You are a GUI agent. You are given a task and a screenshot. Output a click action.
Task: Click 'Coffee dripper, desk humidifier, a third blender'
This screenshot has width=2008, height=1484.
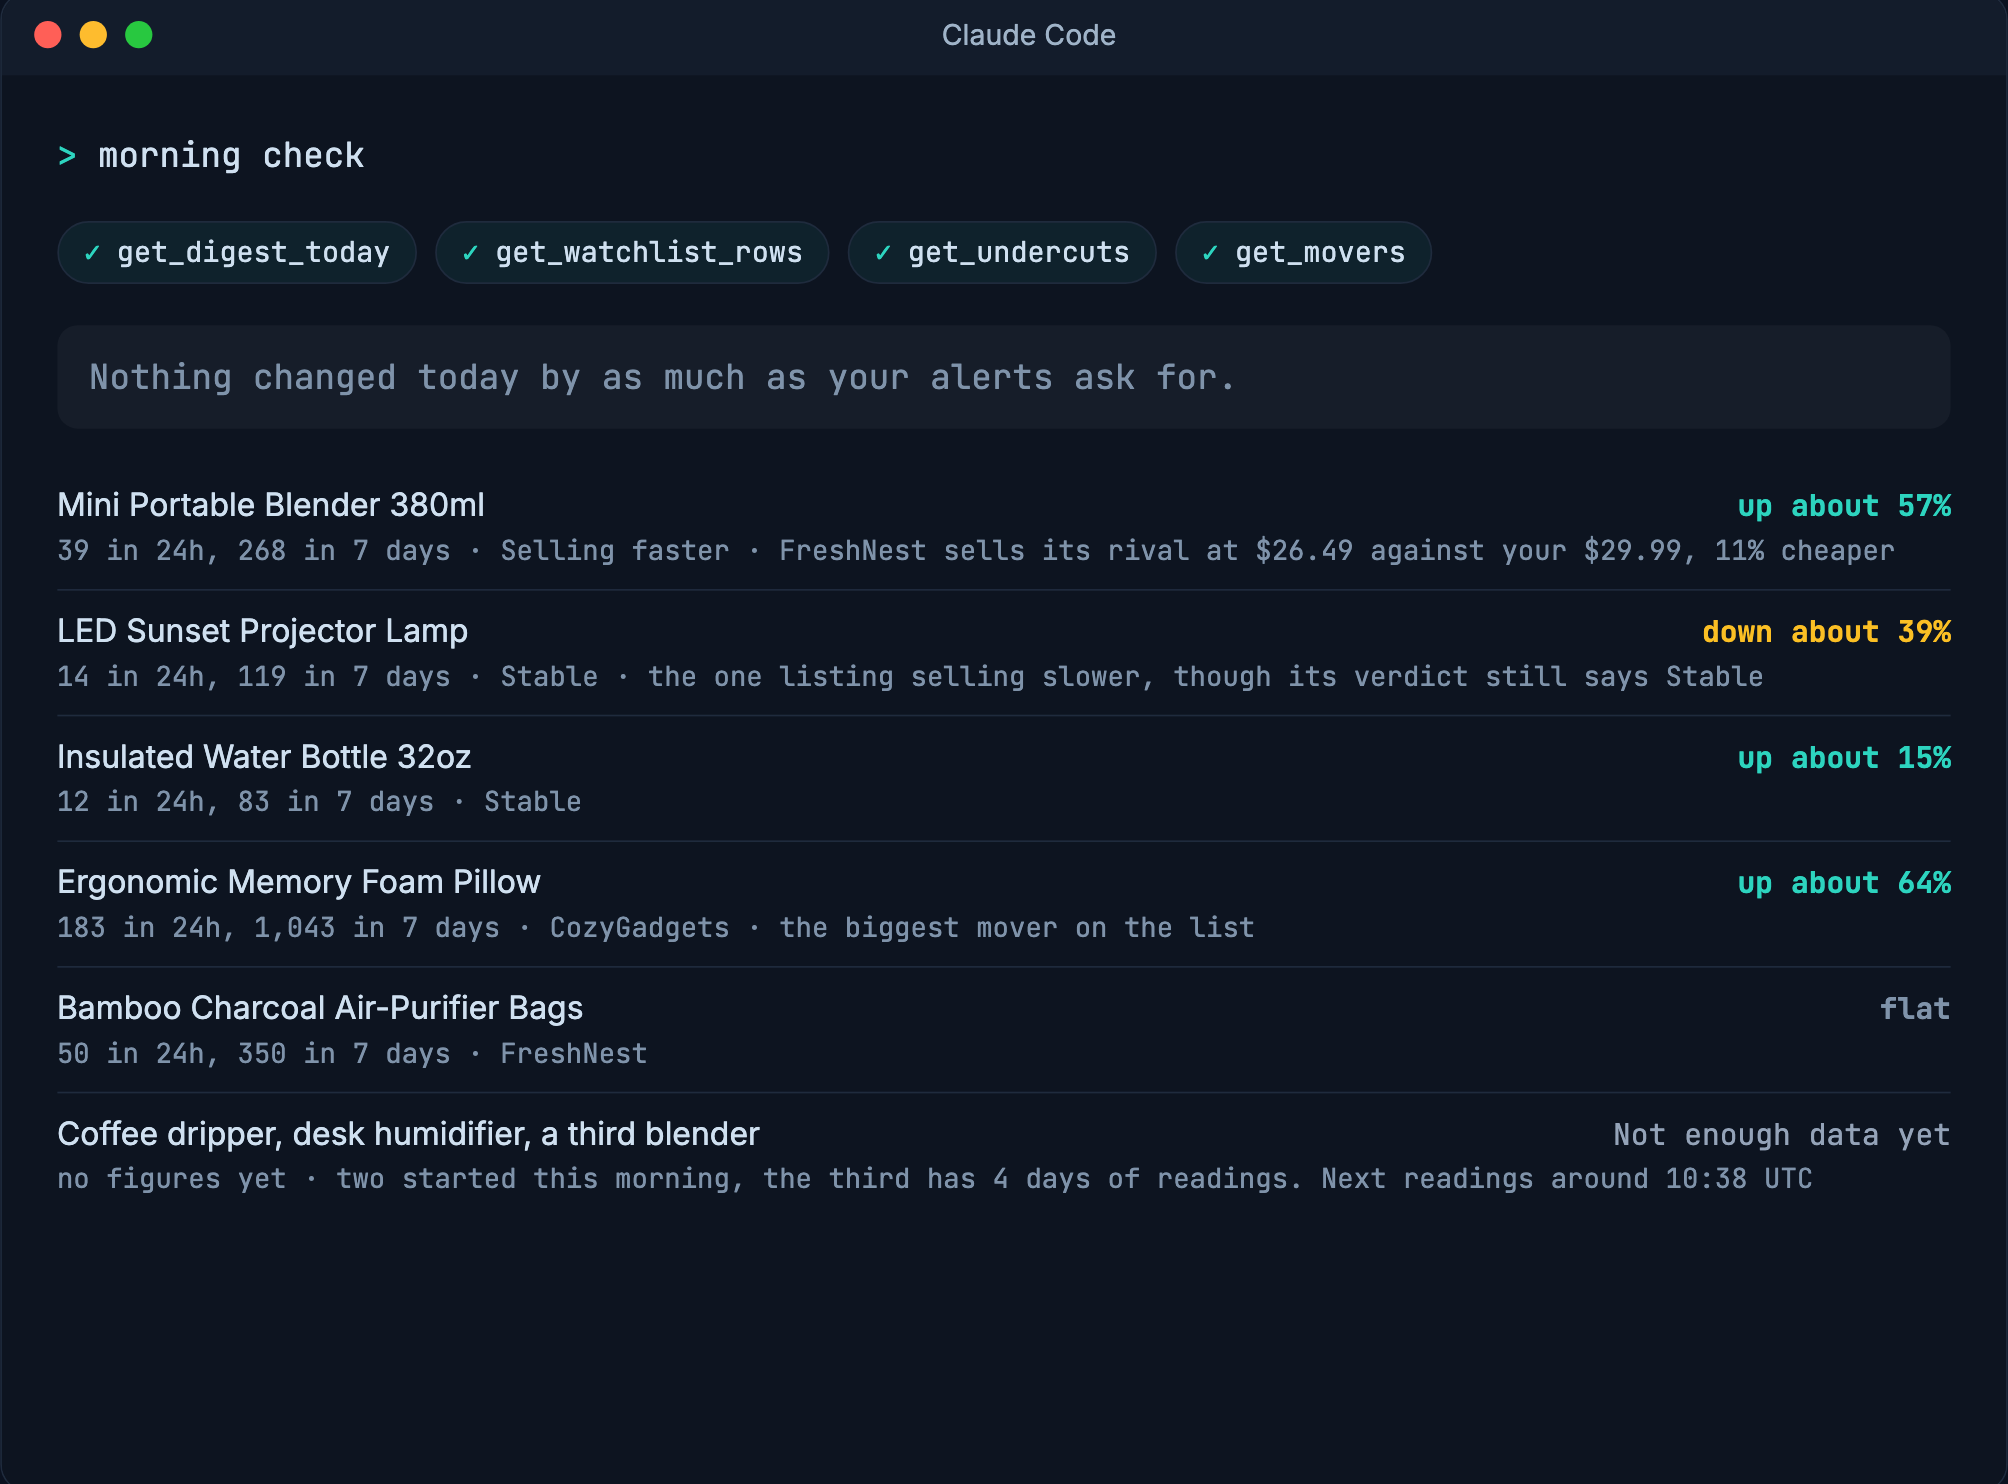(x=408, y=1134)
